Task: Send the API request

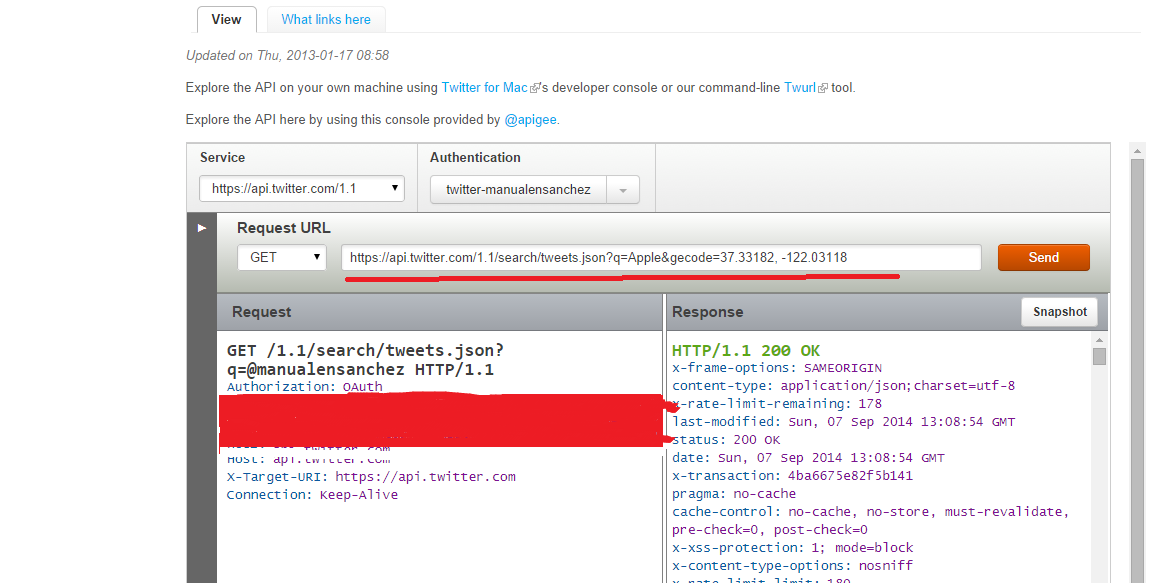Action: coord(1043,257)
